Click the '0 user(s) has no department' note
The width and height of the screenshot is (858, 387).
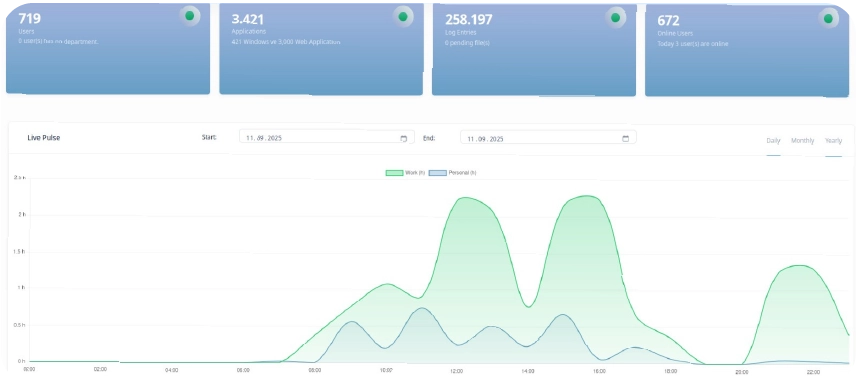click(58, 42)
